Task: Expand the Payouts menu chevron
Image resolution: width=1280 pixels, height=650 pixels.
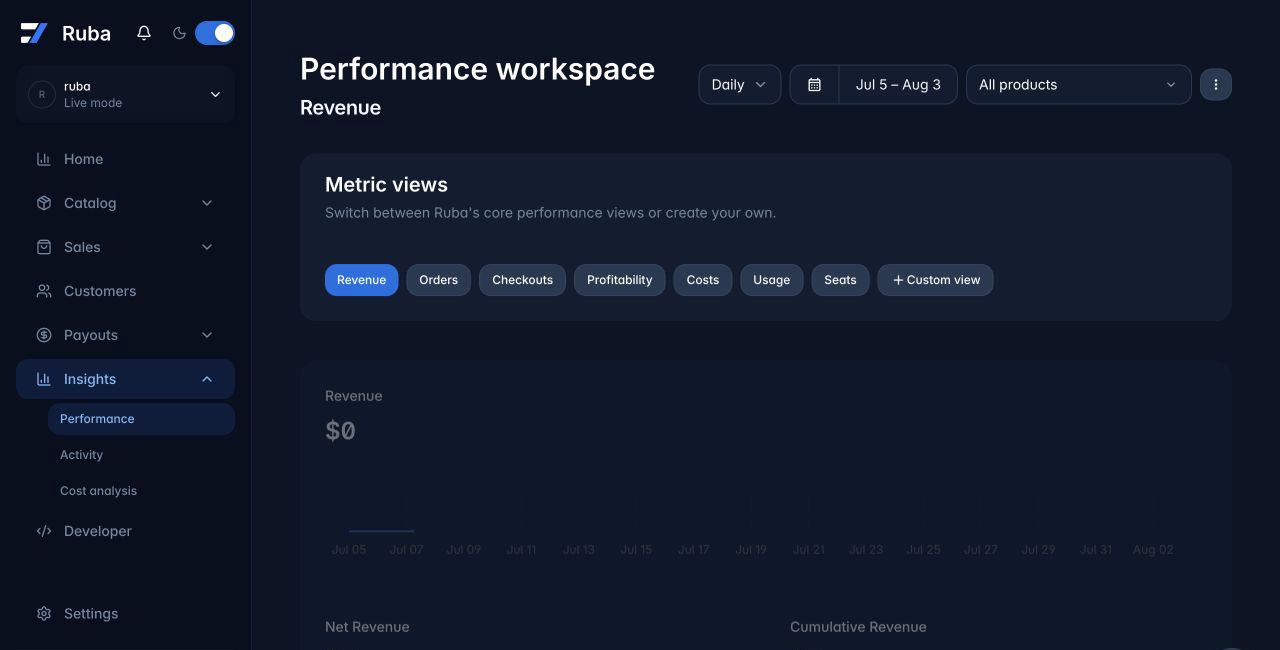Action: 207,335
